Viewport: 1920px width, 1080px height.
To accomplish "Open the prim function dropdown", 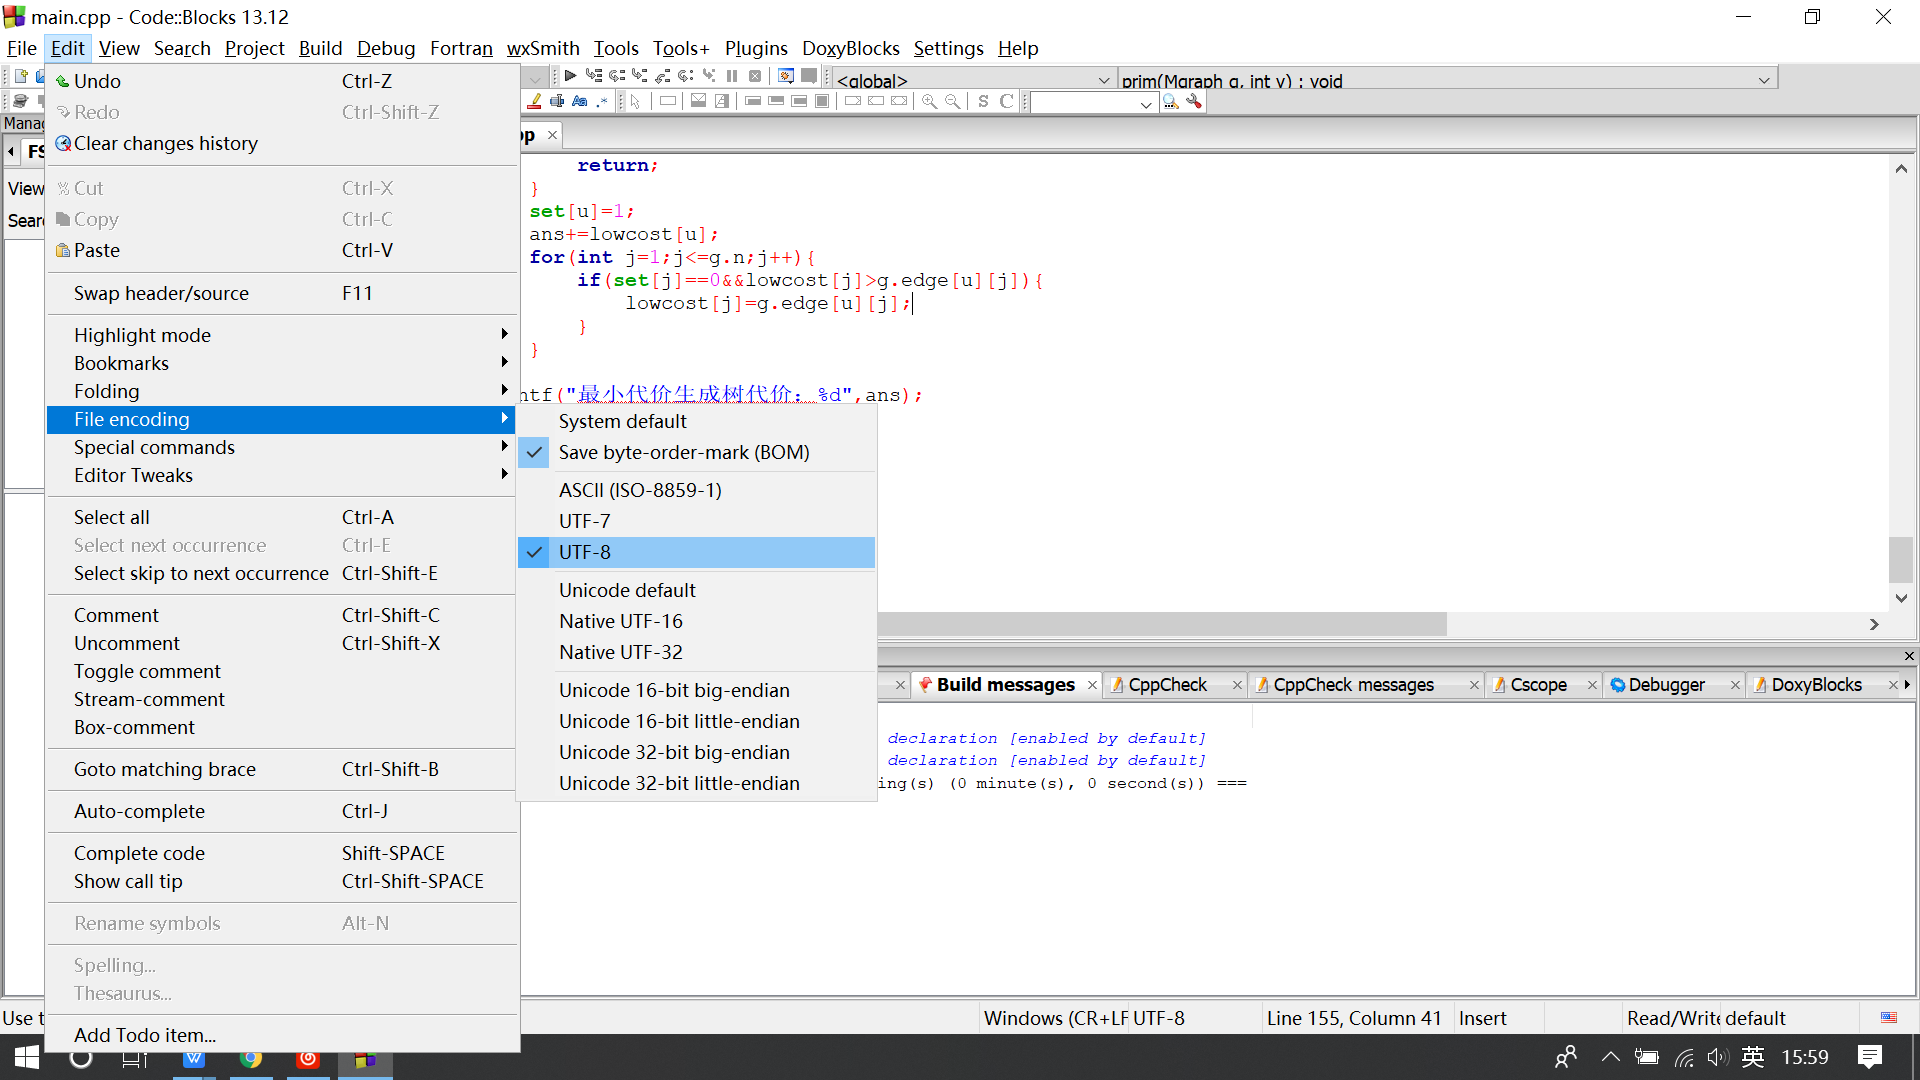I will coord(1447,80).
